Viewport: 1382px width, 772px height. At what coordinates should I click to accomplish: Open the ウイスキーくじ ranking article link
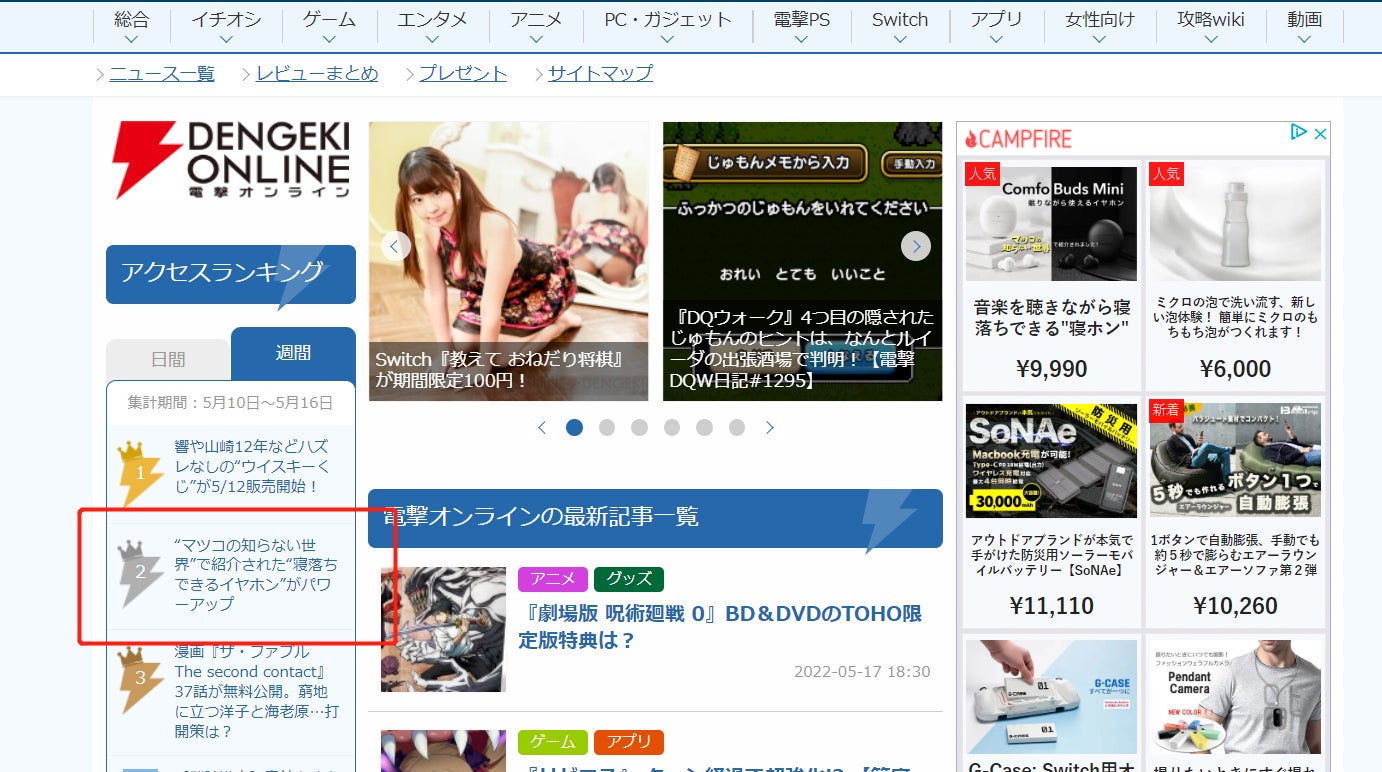tap(252, 466)
